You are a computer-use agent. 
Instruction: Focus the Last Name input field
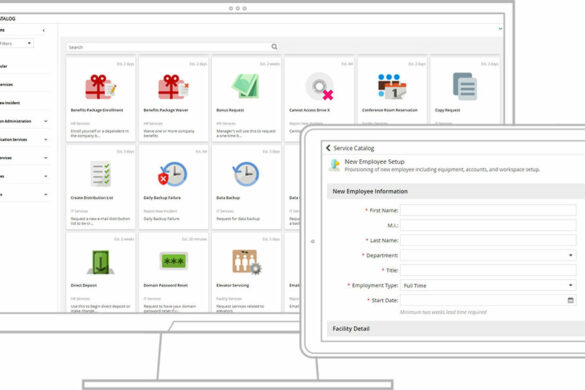[x=488, y=240]
